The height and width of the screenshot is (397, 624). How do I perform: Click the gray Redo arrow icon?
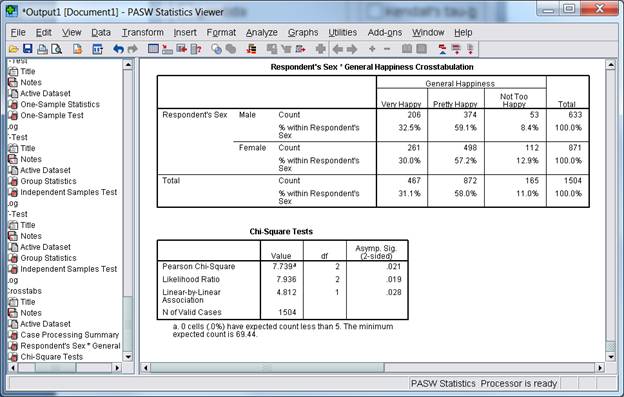133,49
